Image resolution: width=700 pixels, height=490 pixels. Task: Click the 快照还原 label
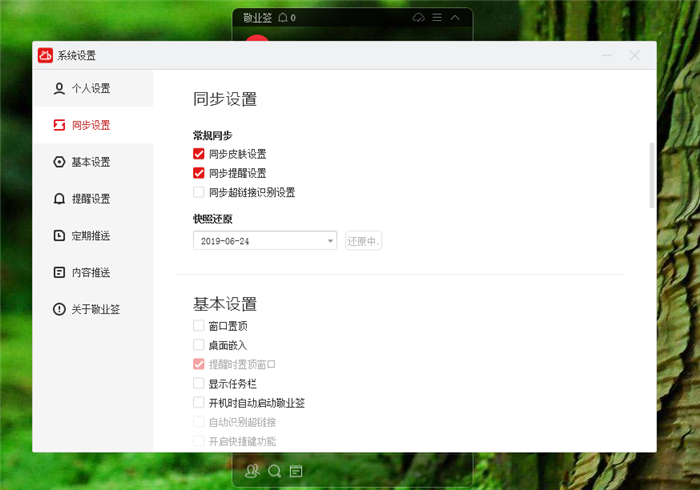coord(212,219)
